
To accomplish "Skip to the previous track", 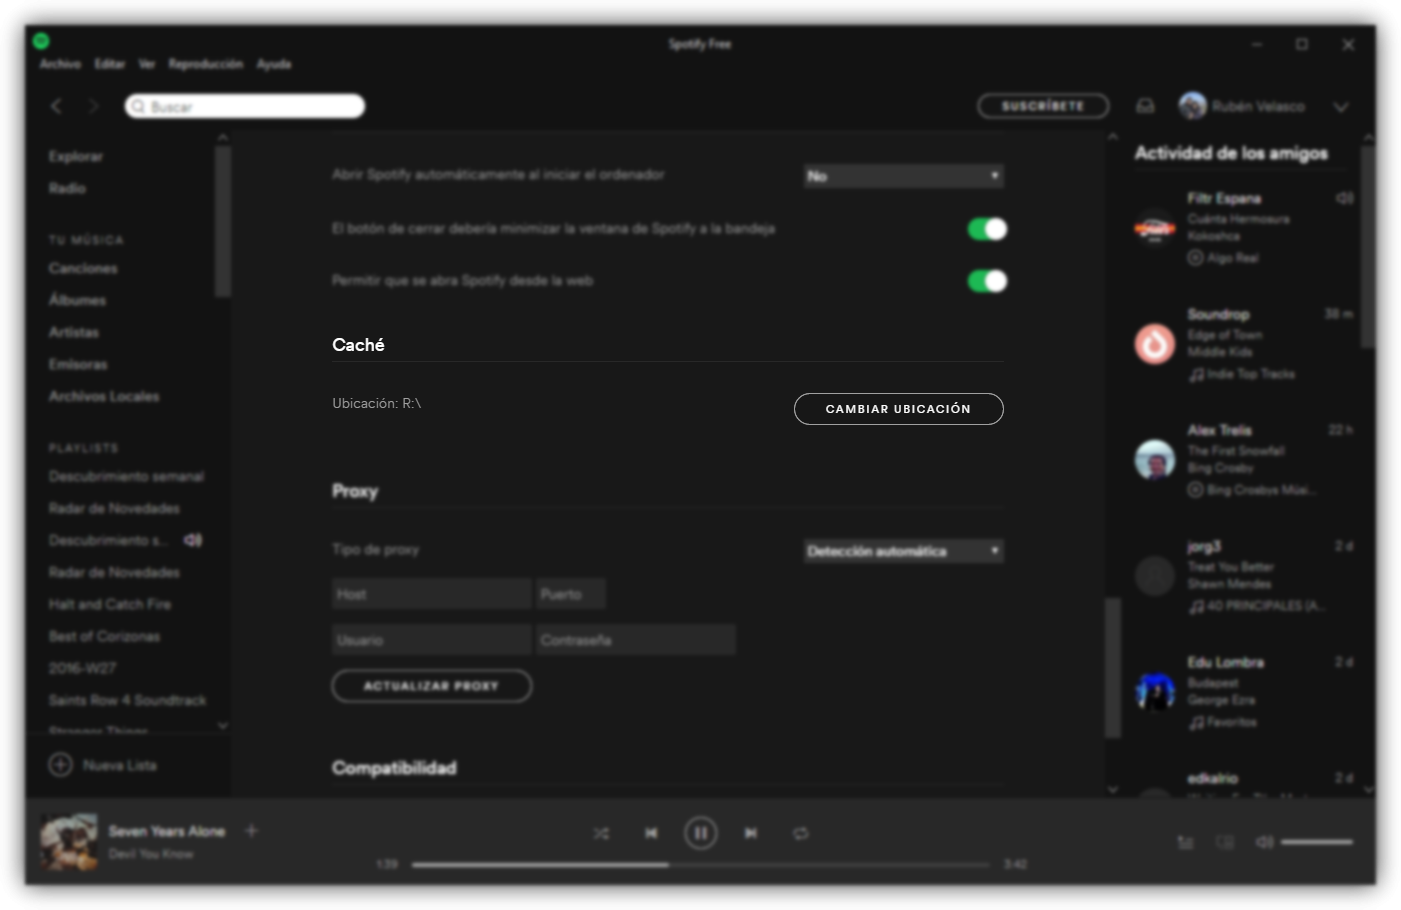I will pos(651,833).
